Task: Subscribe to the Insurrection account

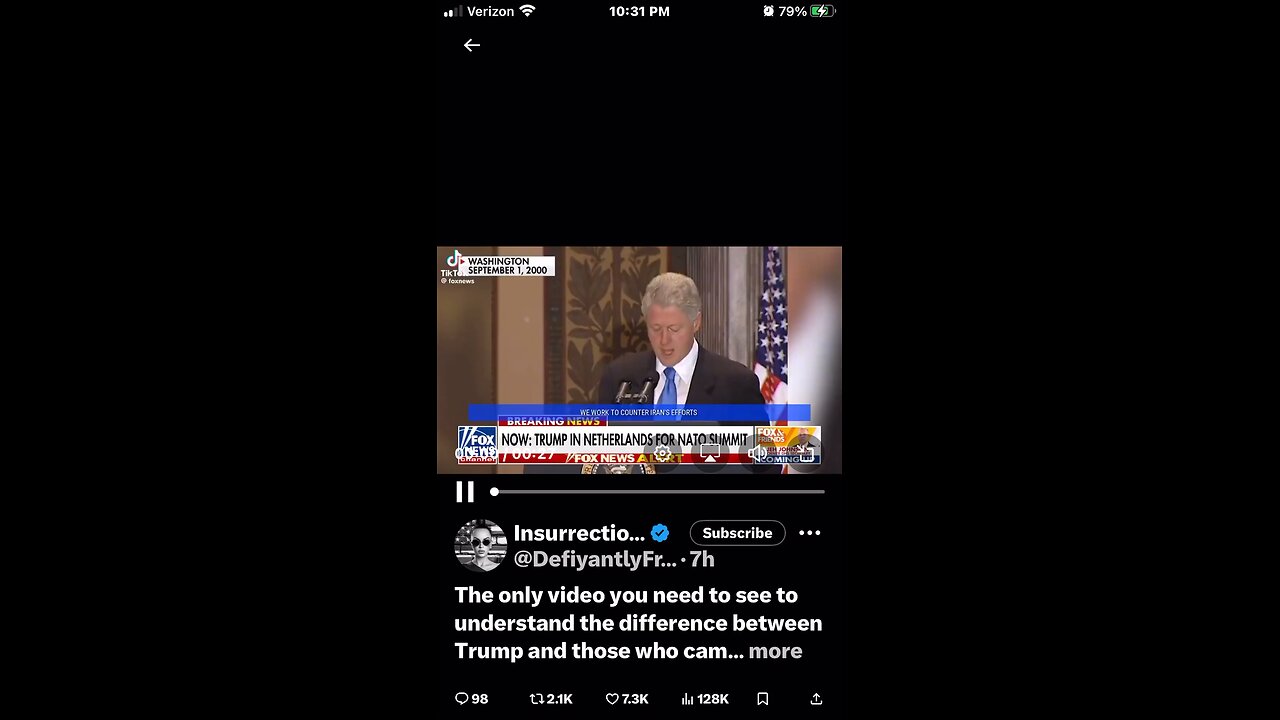Action: 737,533
